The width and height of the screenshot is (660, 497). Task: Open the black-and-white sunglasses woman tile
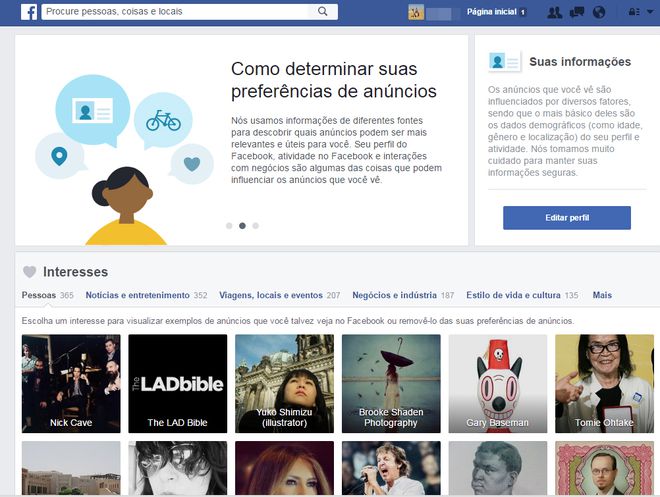pos(178,468)
